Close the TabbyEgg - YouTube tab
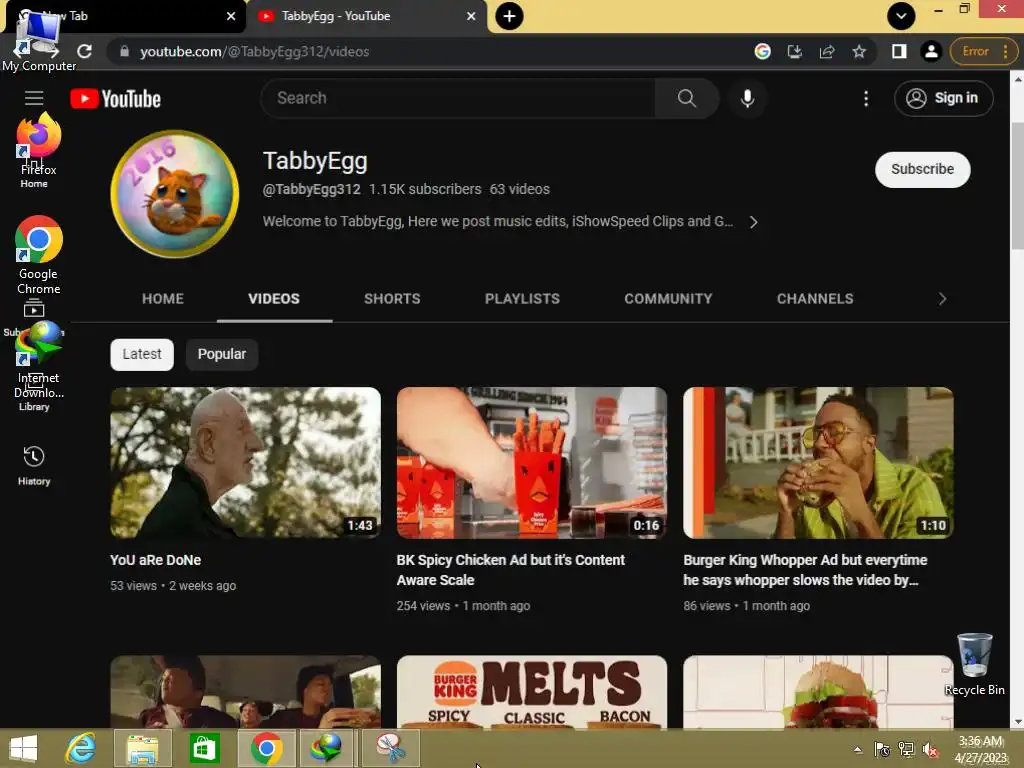This screenshot has width=1024, height=768. (471, 16)
